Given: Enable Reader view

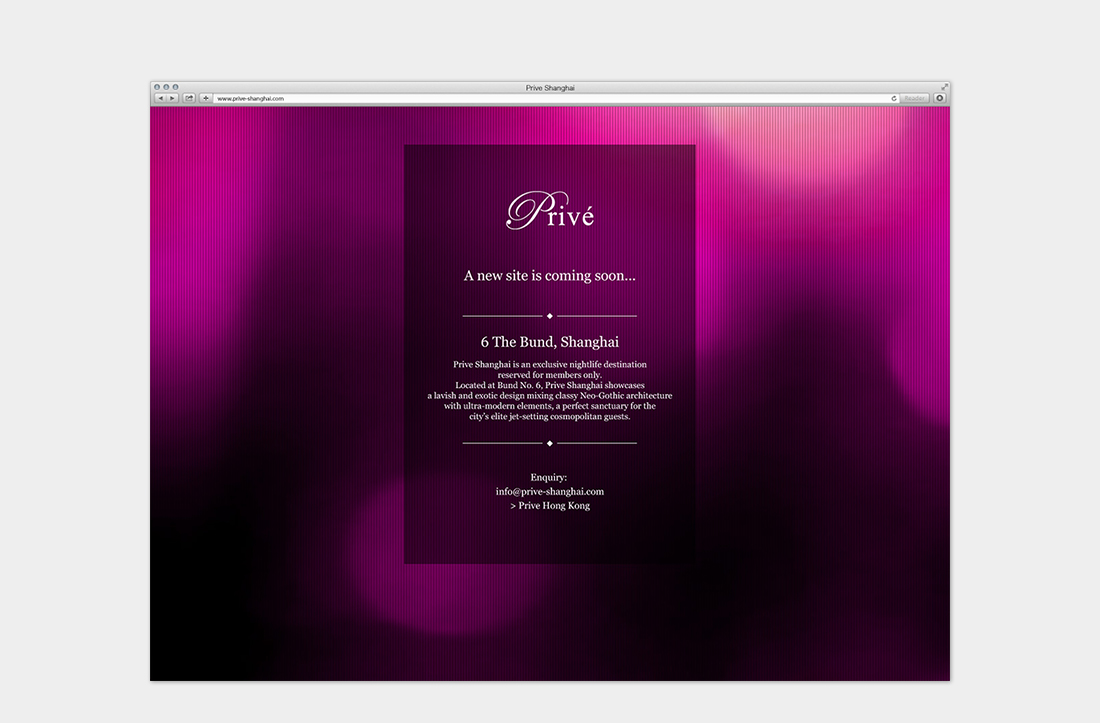Looking at the screenshot, I should tap(914, 98).
